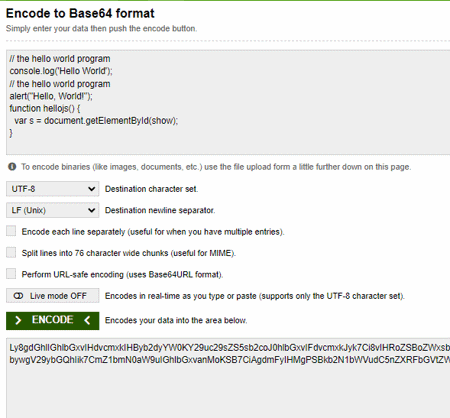
Task: Click inside the source code input area
Action: 228,102
